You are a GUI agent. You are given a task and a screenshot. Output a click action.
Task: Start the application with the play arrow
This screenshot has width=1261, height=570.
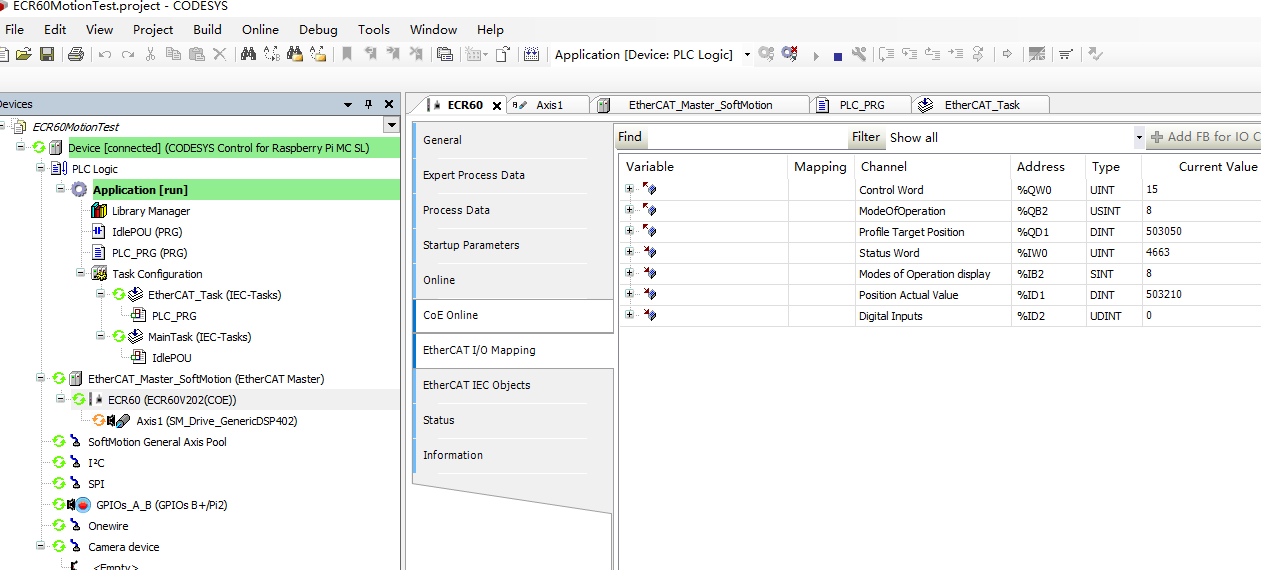pos(815,56)
